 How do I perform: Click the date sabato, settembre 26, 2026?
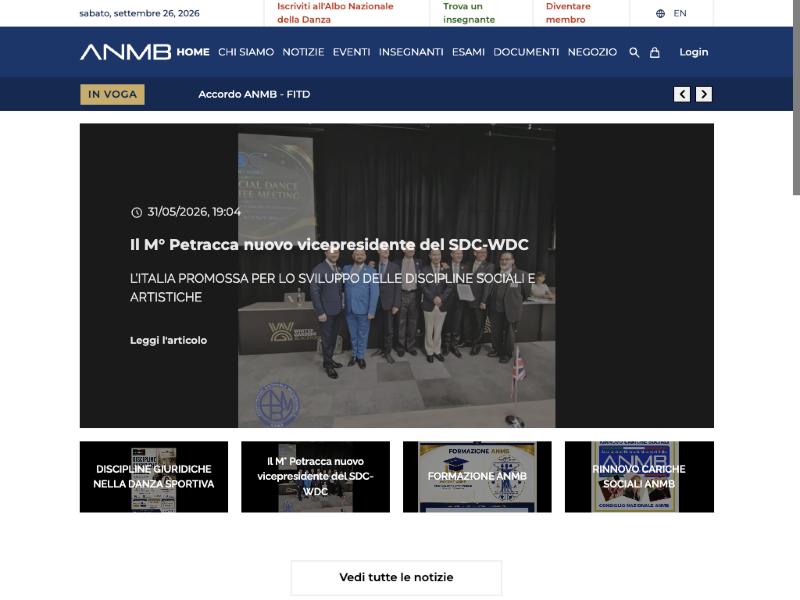(x=139, y=13)
